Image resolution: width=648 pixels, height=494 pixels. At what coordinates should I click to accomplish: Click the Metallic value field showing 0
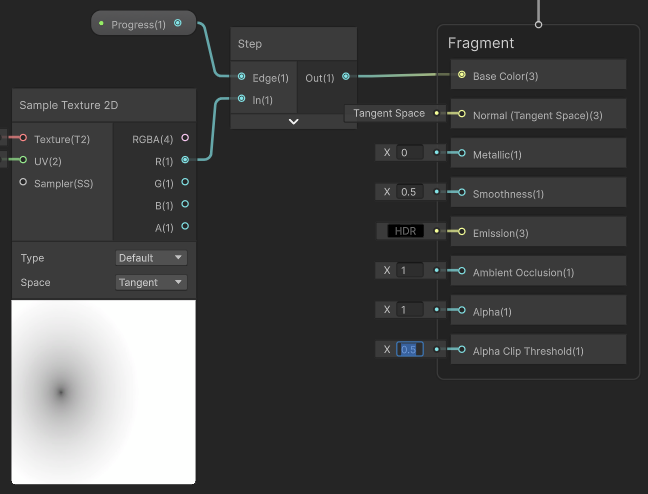click(x=410, y=153)
